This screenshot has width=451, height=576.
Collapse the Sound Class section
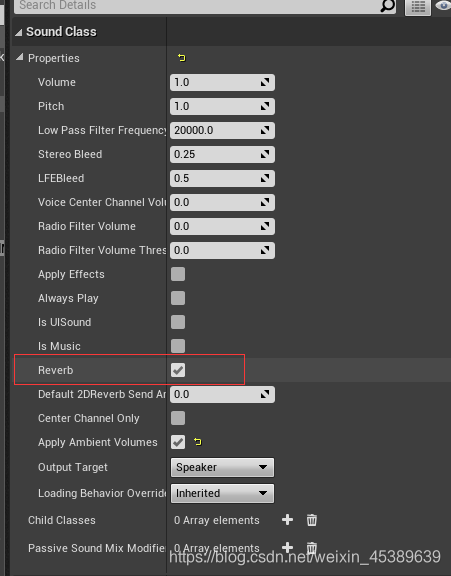coord(19,32)
